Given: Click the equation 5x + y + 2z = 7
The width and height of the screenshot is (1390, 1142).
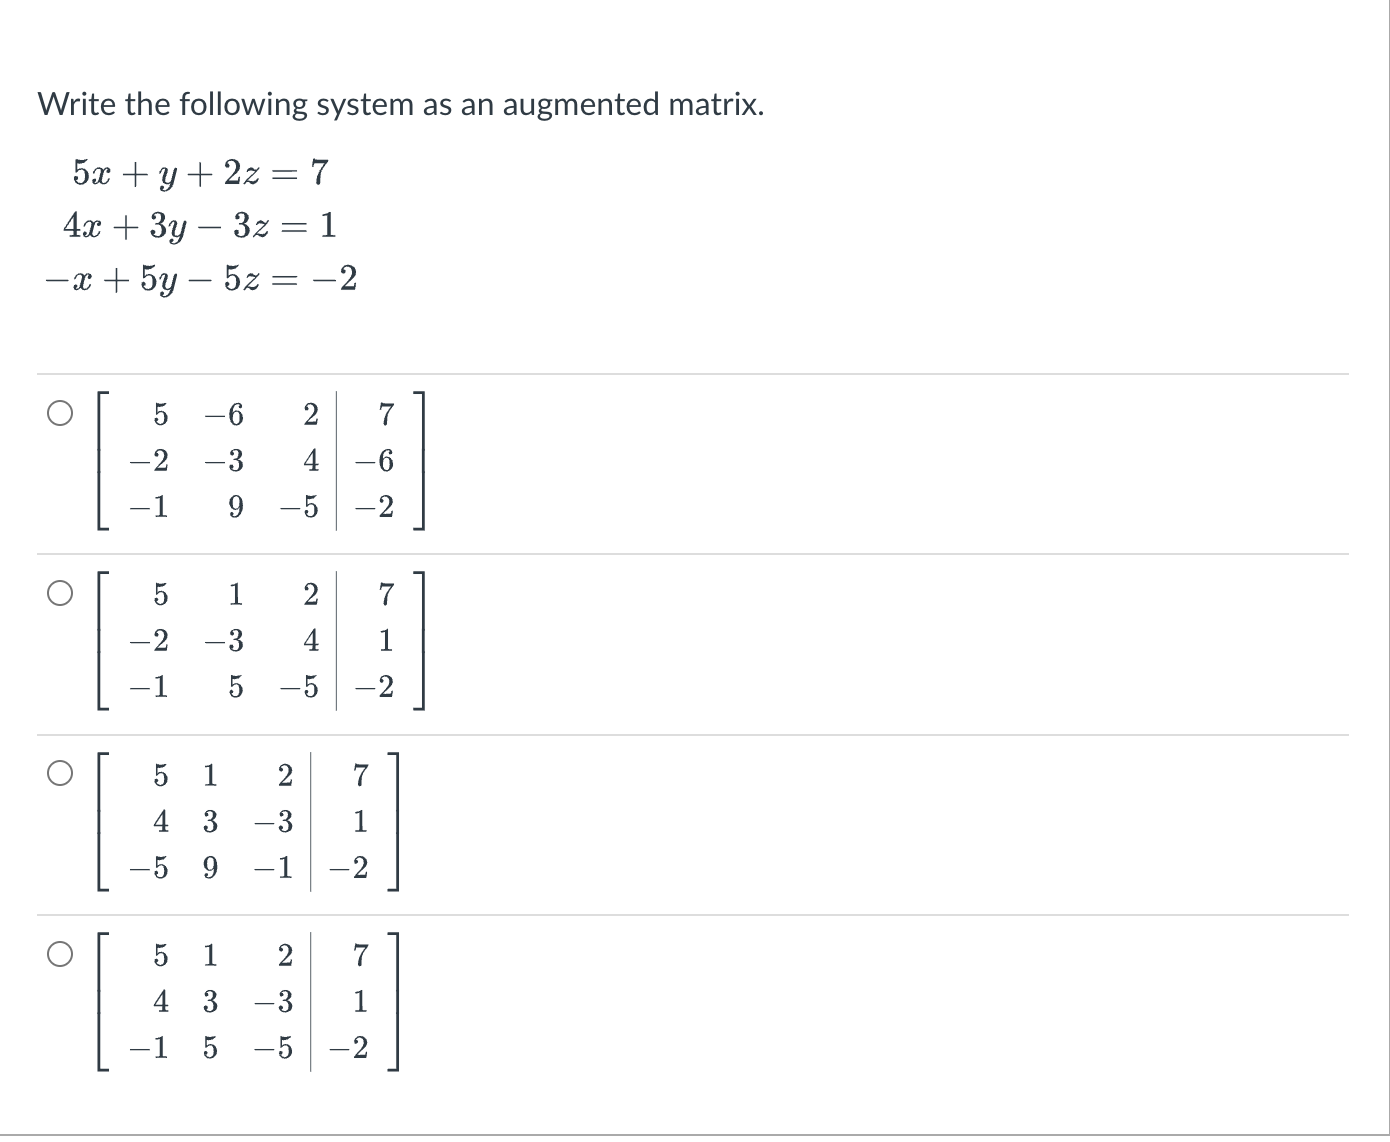Looking at the screenshot, I should (x=198, y=172).
